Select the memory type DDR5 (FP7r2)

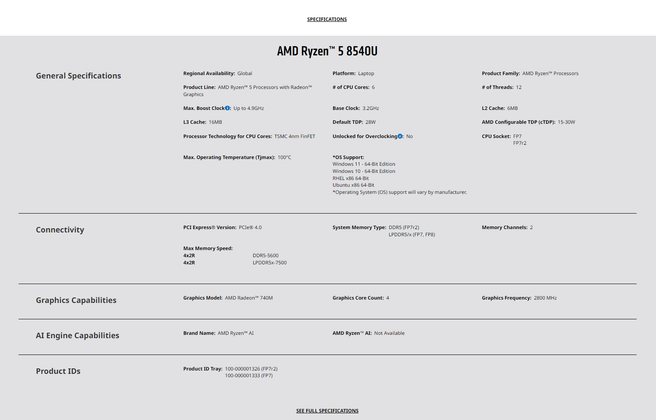(404, 228)
